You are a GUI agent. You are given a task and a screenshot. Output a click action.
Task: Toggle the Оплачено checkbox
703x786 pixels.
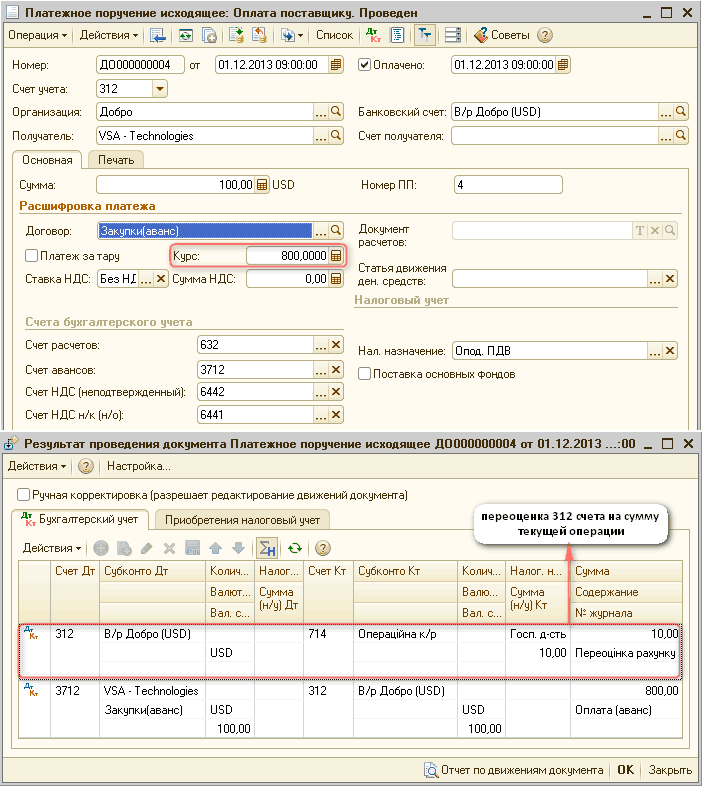point(365,65)
